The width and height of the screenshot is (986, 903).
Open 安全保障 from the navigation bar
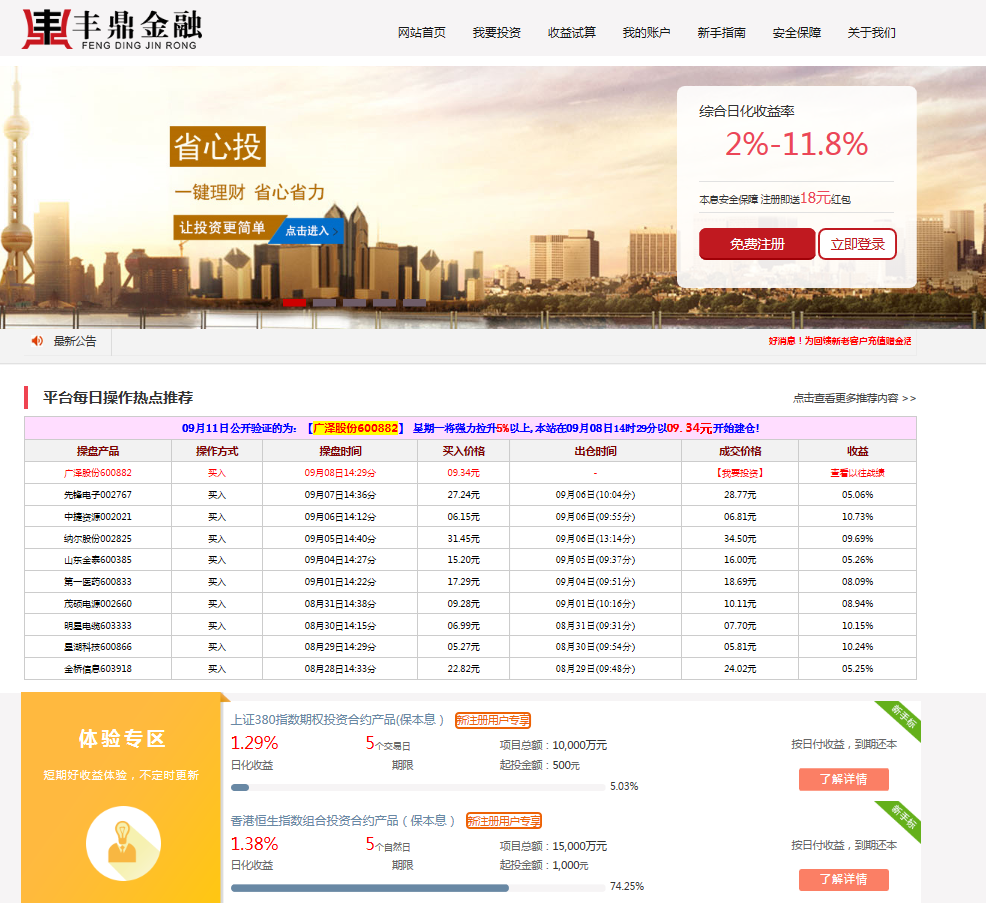point(796,32)
